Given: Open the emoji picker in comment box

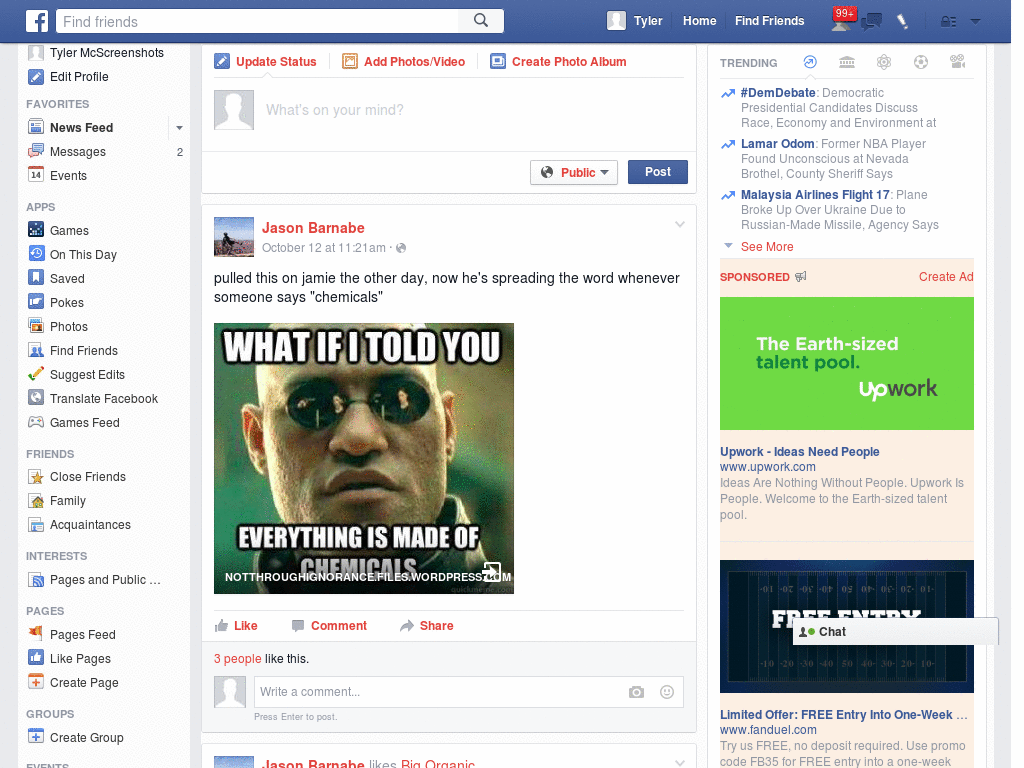Looking at the screenshot, I should pyautogui.click(x=667, y=692).
